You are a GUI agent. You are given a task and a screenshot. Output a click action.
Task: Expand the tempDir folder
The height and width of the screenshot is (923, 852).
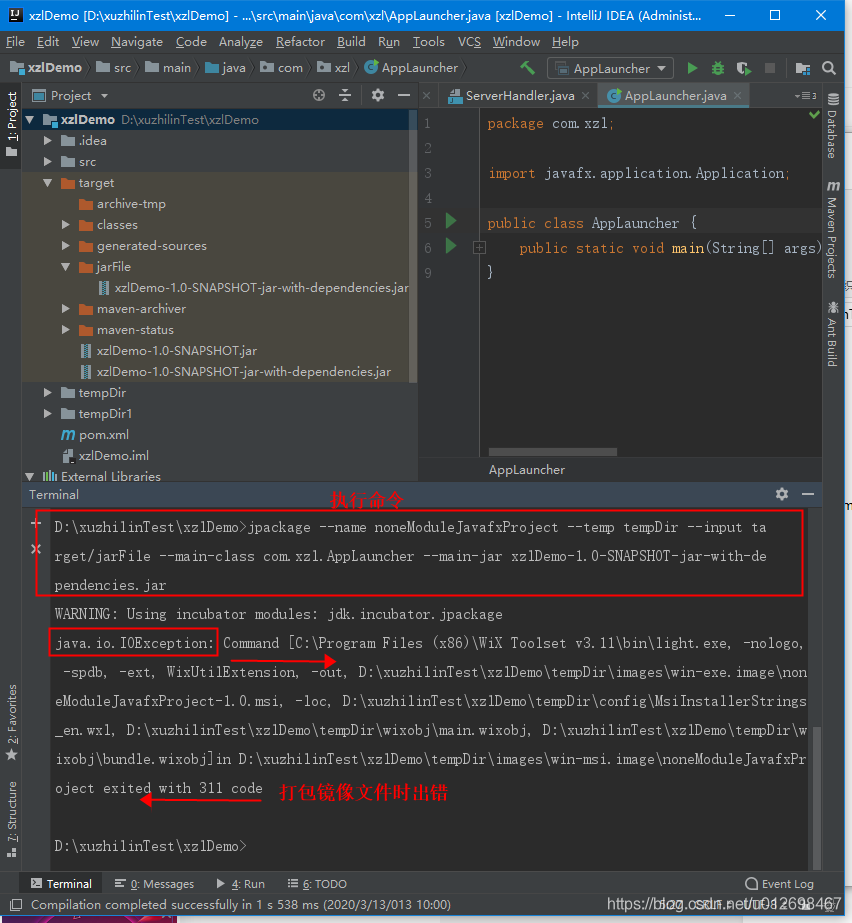tap(48, 393)
